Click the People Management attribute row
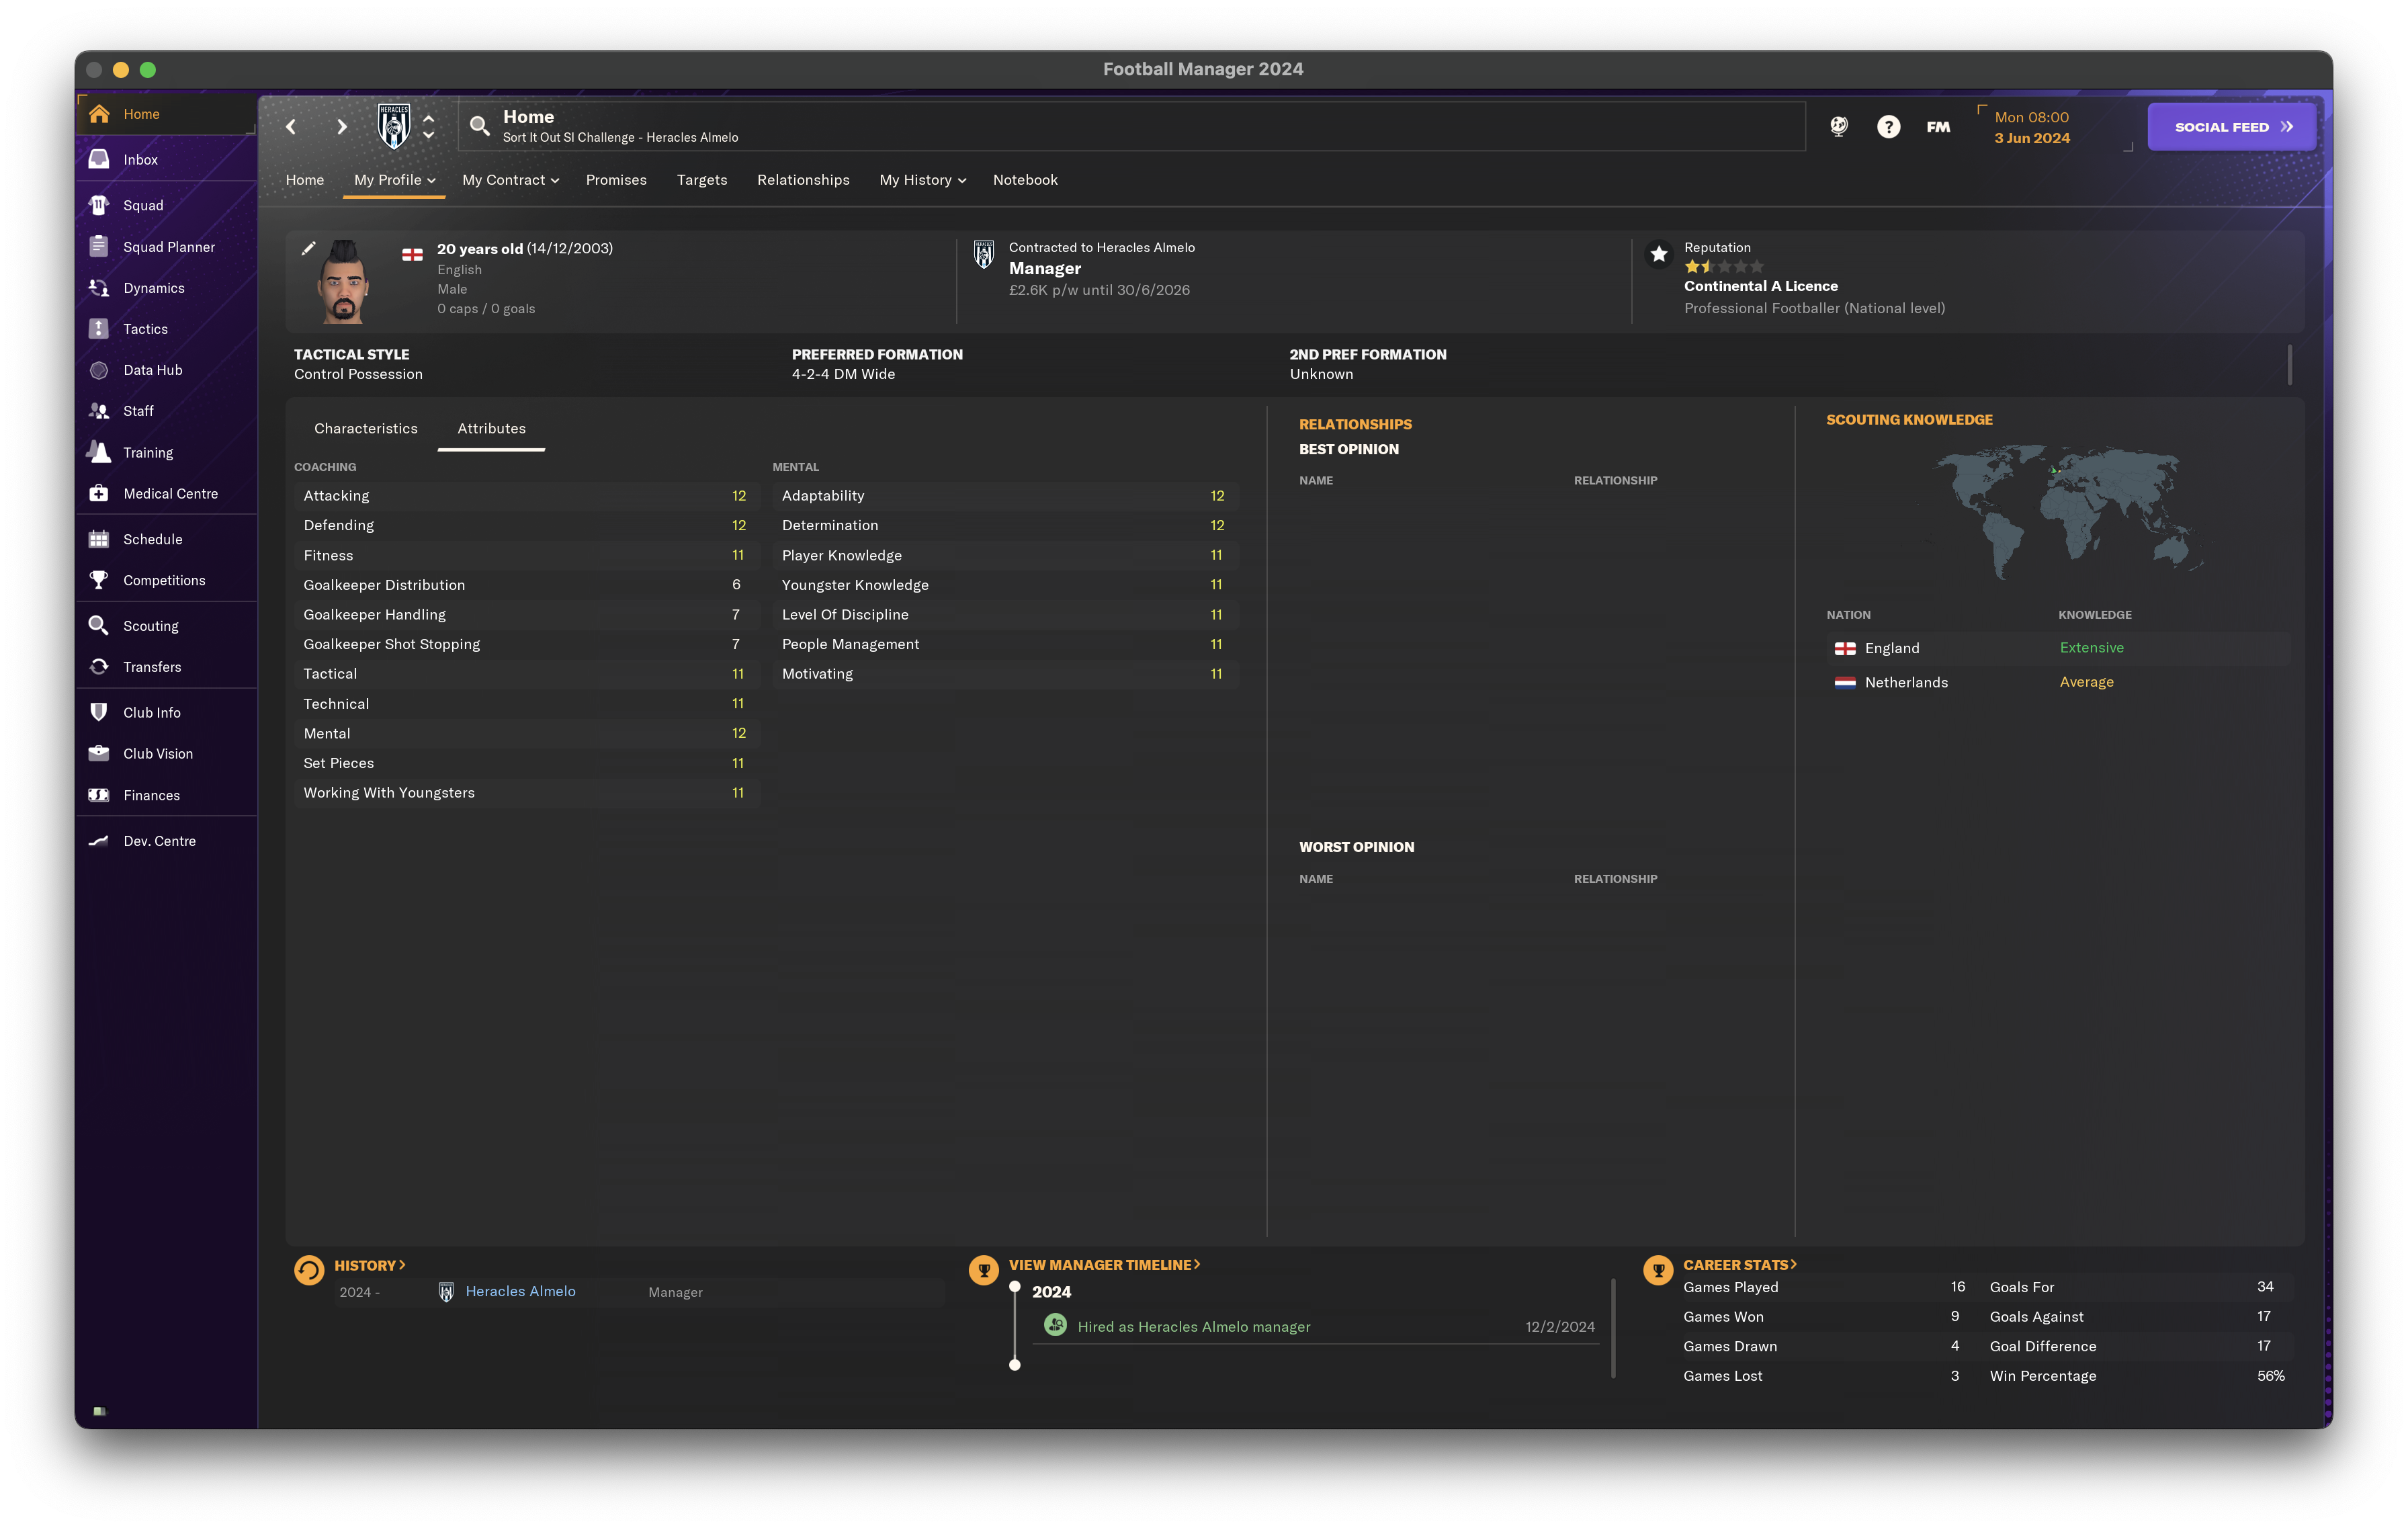 pos(1005,644)
